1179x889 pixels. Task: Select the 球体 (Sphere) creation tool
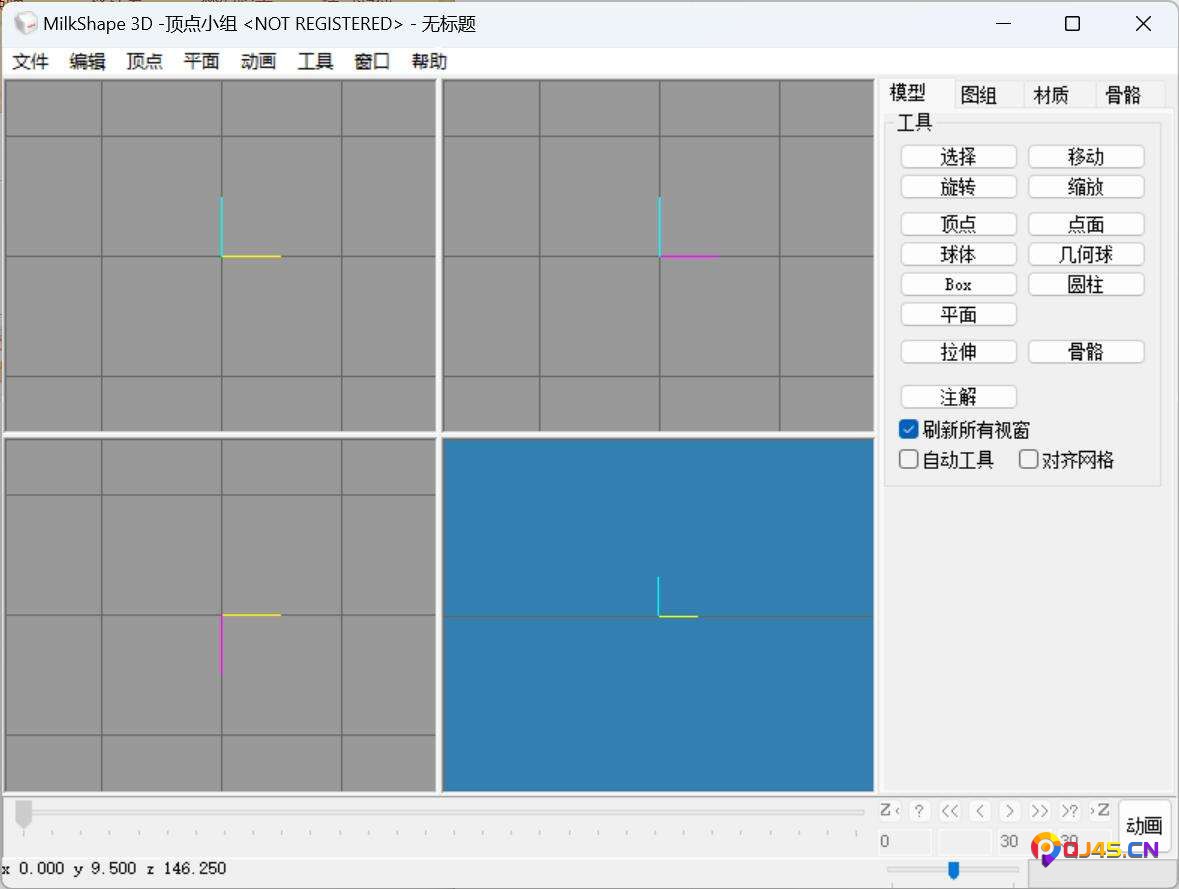957,254
